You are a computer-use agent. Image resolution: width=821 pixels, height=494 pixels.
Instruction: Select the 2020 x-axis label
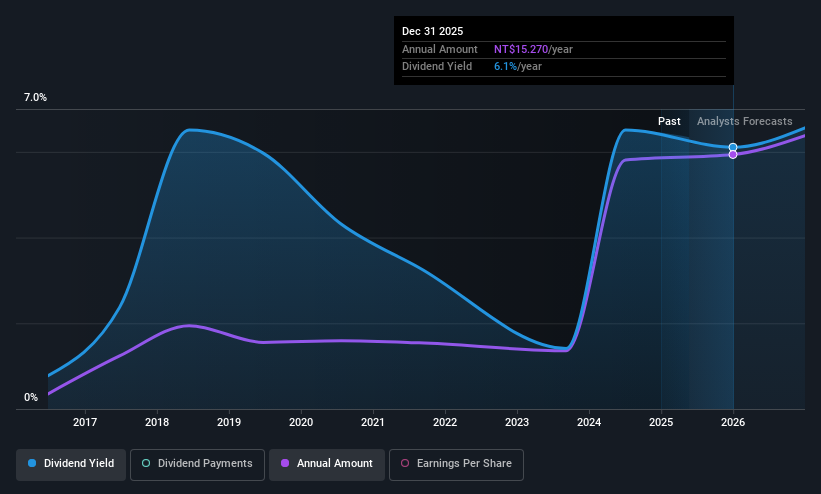[x=301, y=422]
